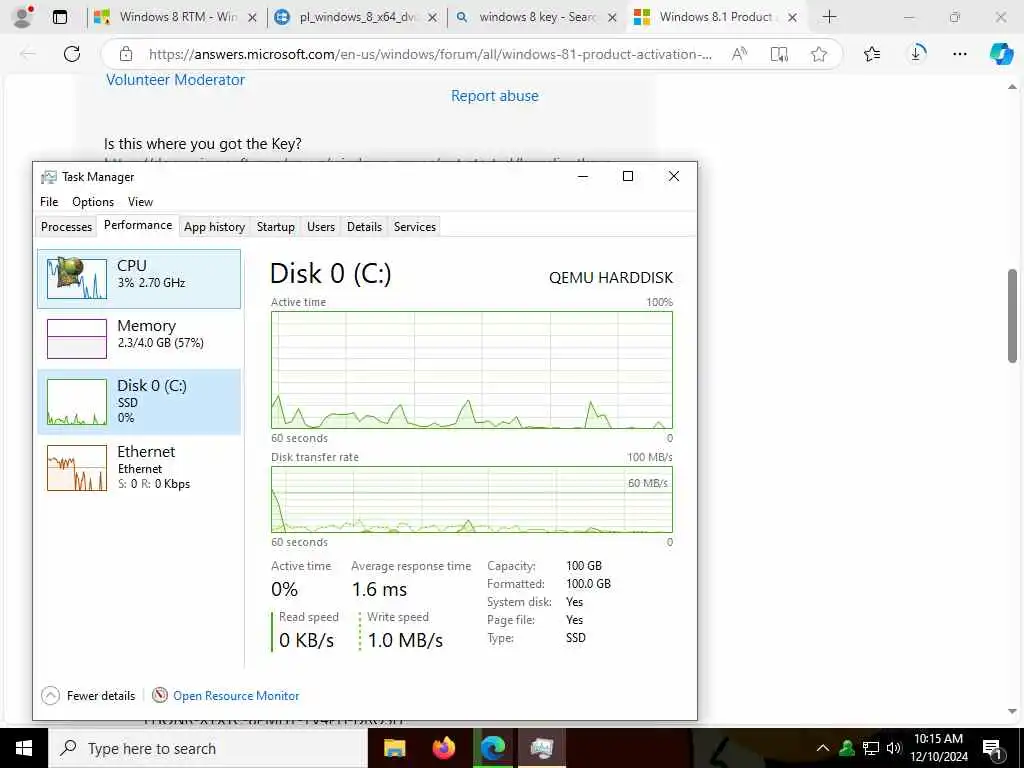View site information lock icon
1024x768 pixels.
coord(126,54)
